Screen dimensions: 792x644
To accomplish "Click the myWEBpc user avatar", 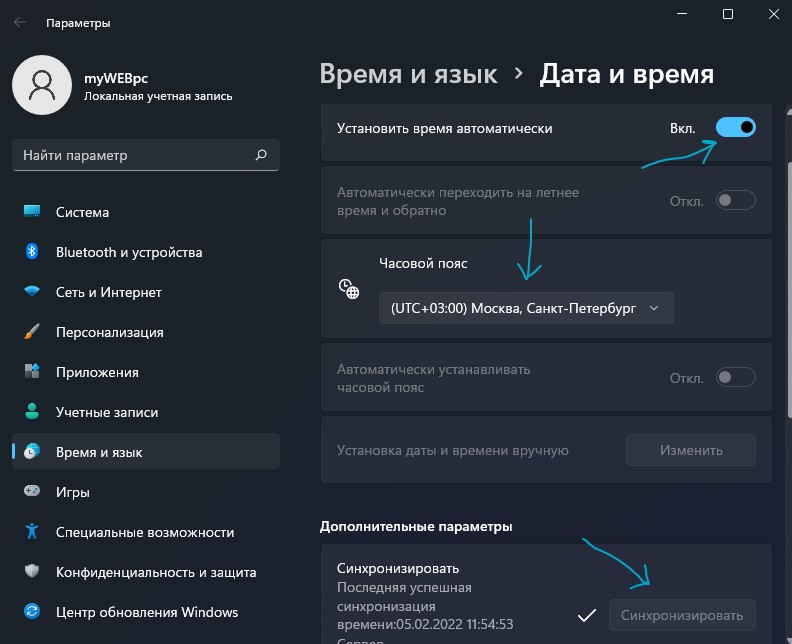I will click(42, 85).
